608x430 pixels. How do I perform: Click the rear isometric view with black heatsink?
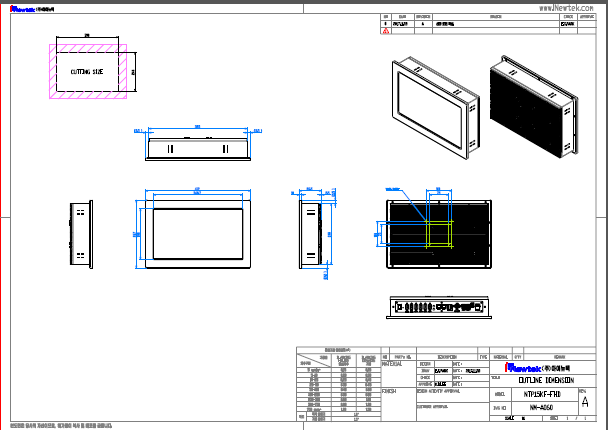534,107
